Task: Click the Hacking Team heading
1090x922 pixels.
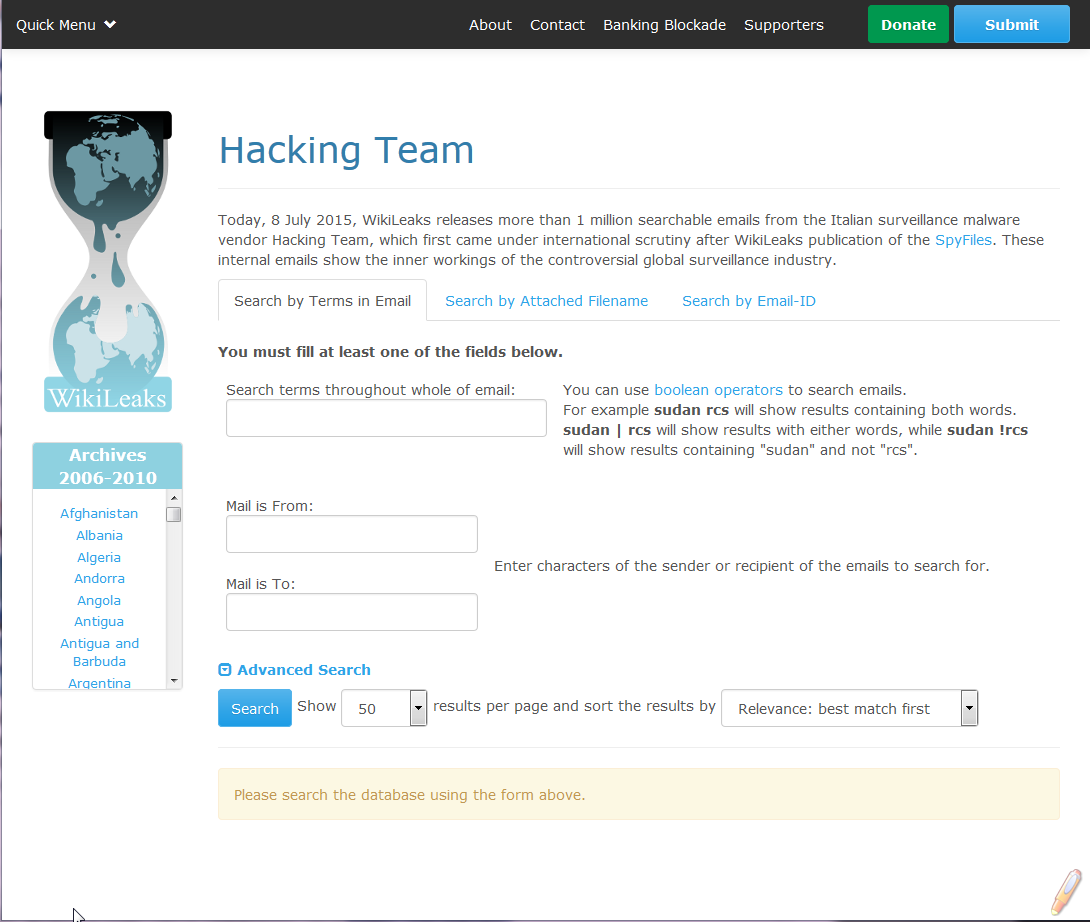Action: 346,150
